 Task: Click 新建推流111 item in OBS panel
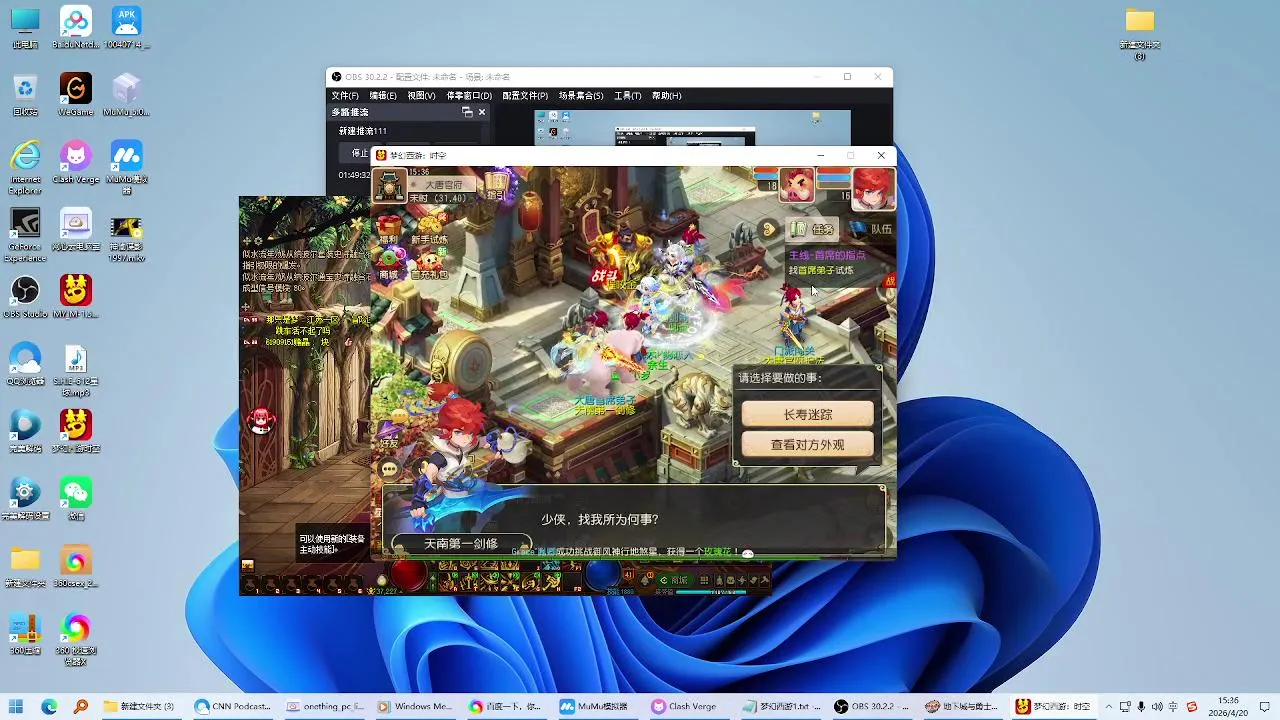(363, 131)
